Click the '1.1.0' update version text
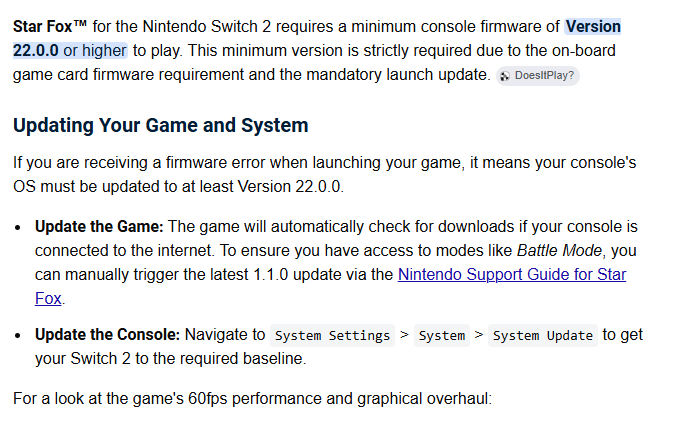This screenshot has width=676, height=422. 271,275
